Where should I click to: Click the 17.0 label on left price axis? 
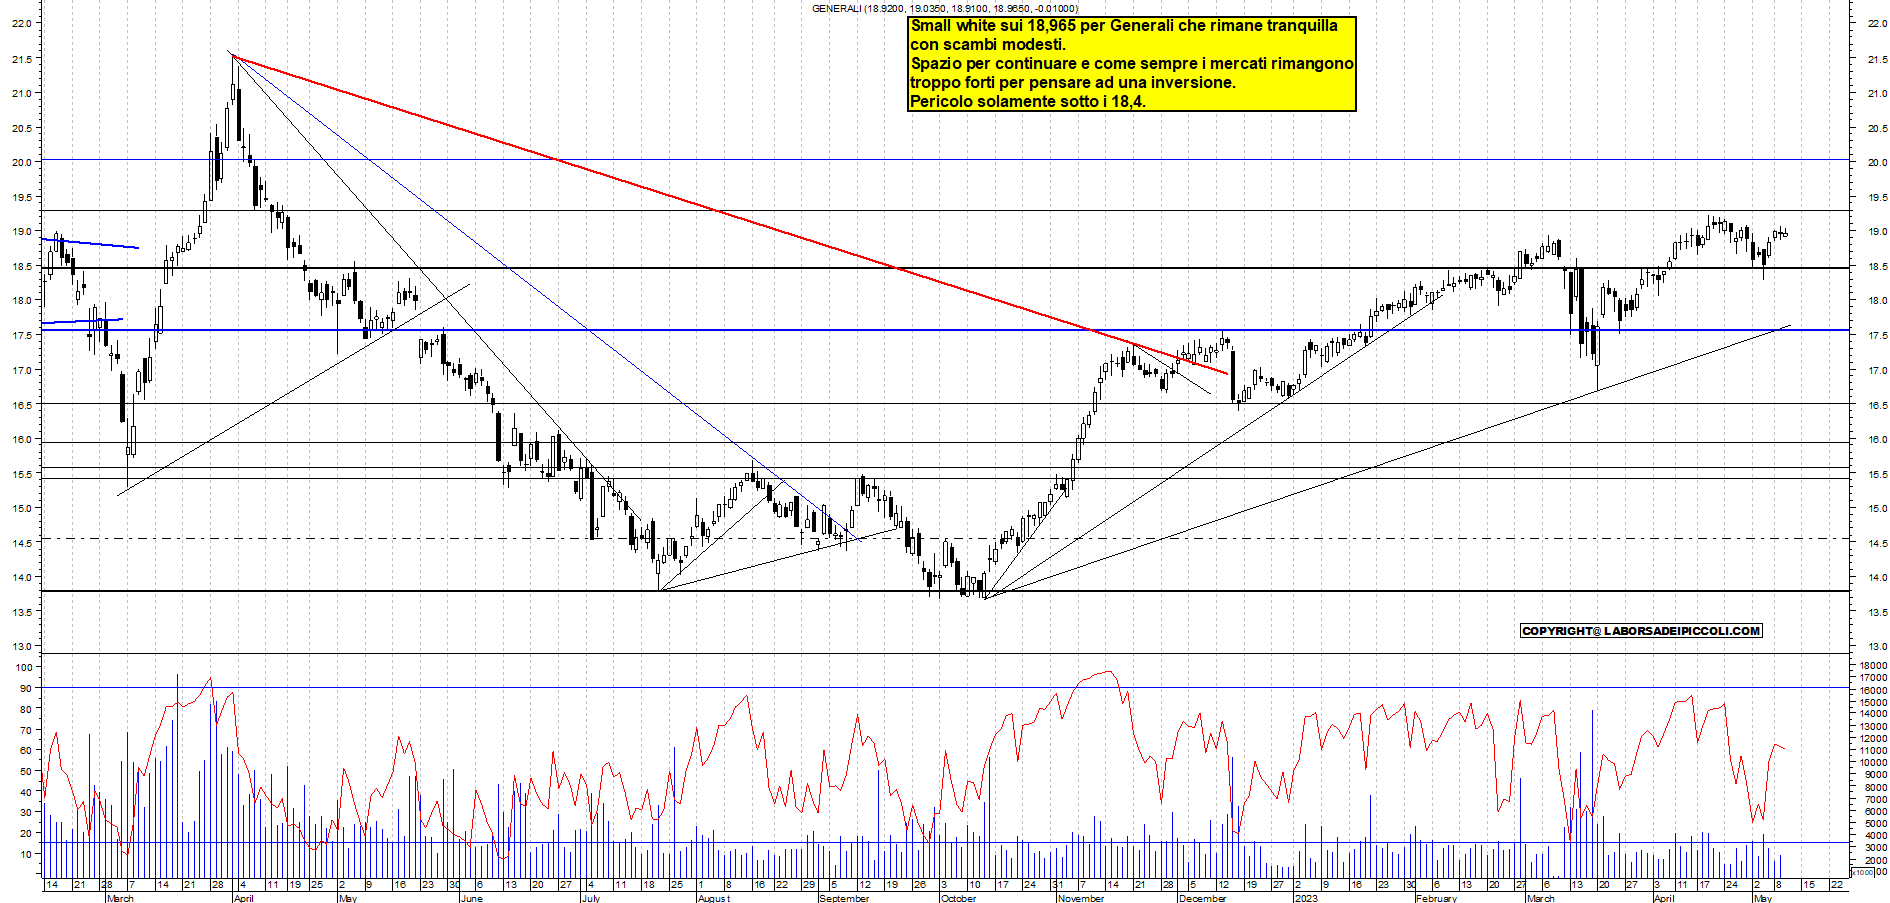click(21, 371)
